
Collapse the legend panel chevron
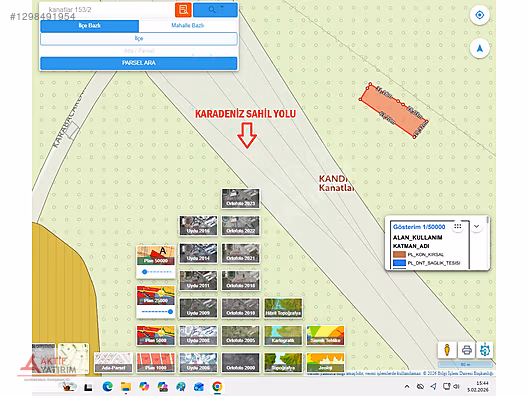pos(476,226)
